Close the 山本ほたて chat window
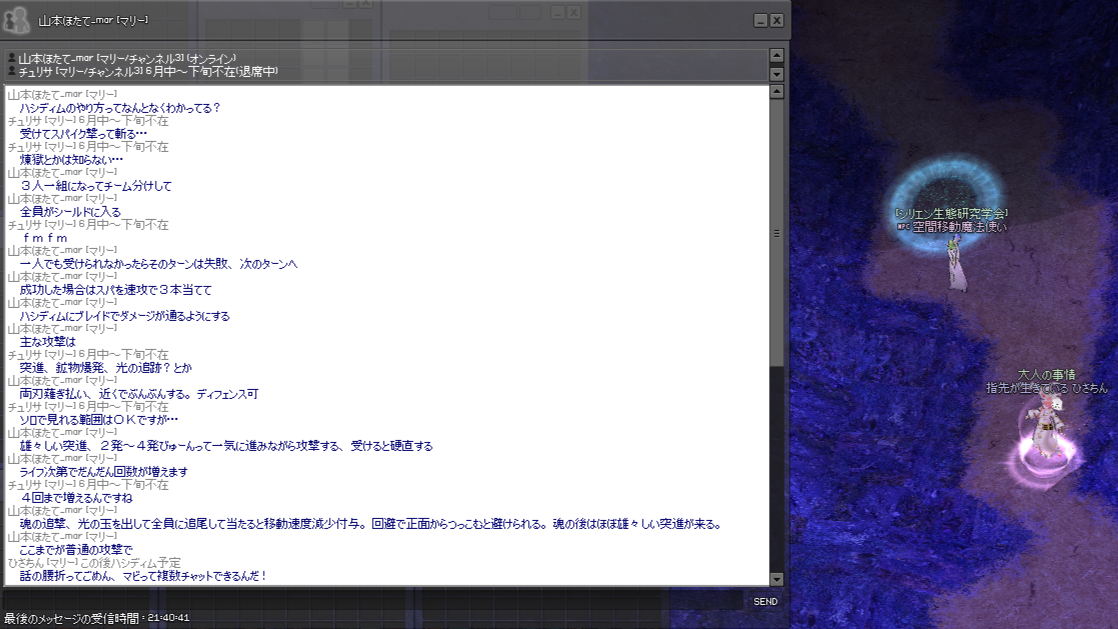 777,20
